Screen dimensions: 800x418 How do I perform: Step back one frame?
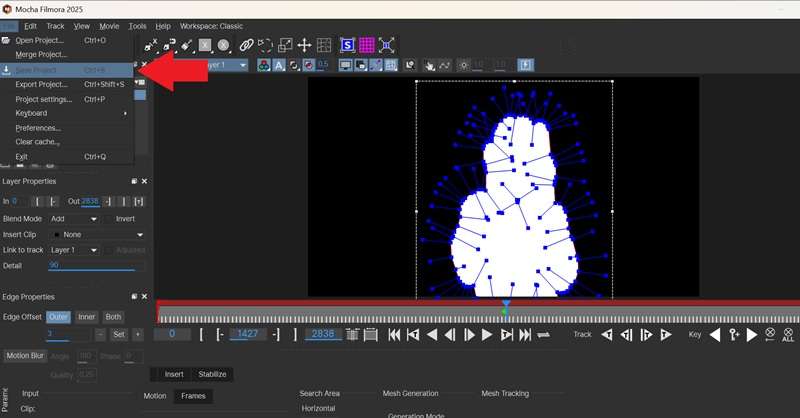pyautogui.click(x=450, y=335)
